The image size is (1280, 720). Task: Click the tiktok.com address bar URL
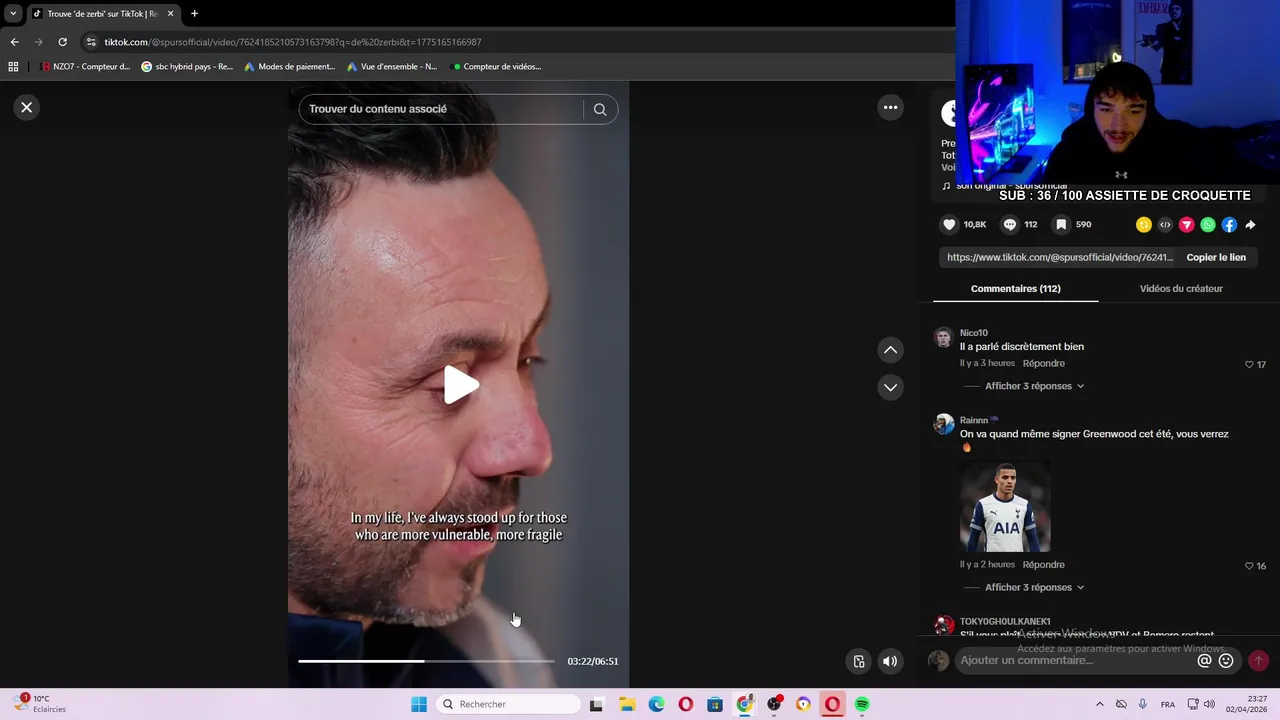[x=293, y=42]
